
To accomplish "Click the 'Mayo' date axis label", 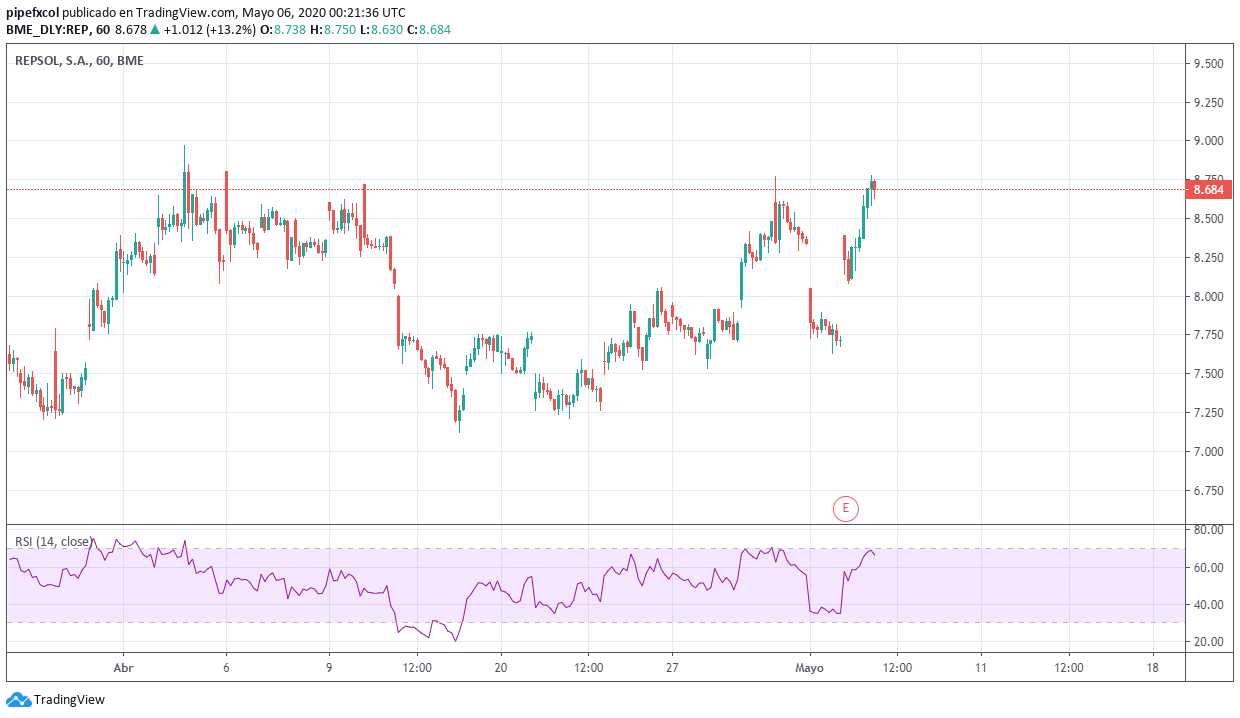I will [810, 667].
